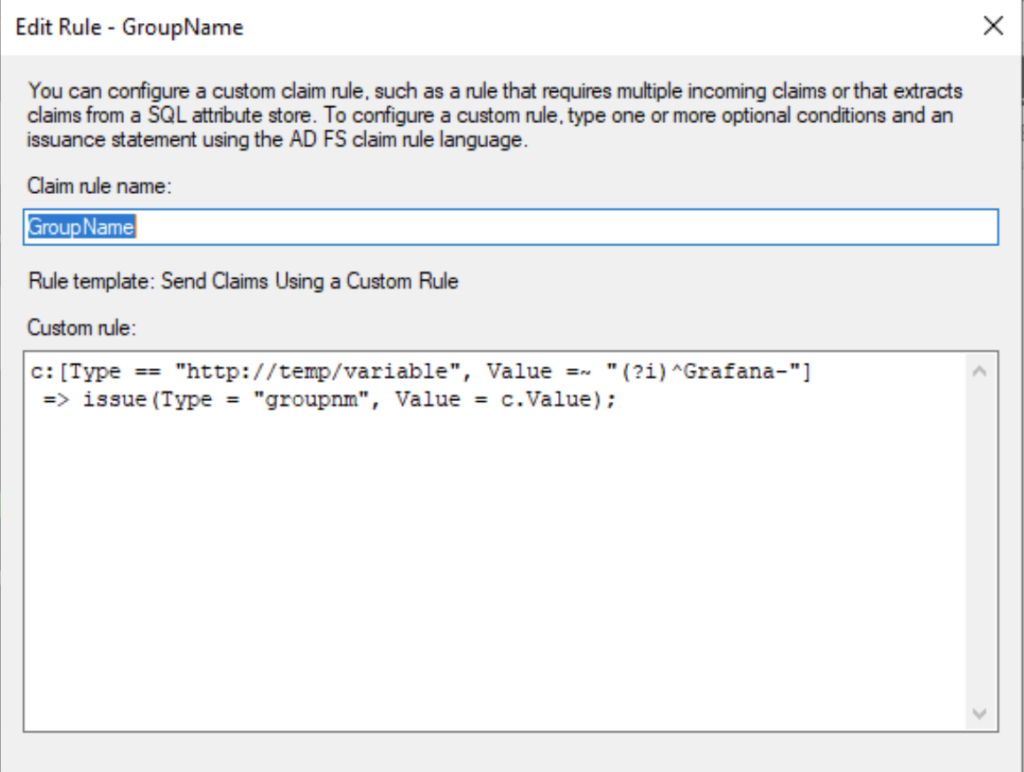Click the 'Claim rule name:' label
The height and width of the screenshot is (772, 1024).
coord(99,186)
